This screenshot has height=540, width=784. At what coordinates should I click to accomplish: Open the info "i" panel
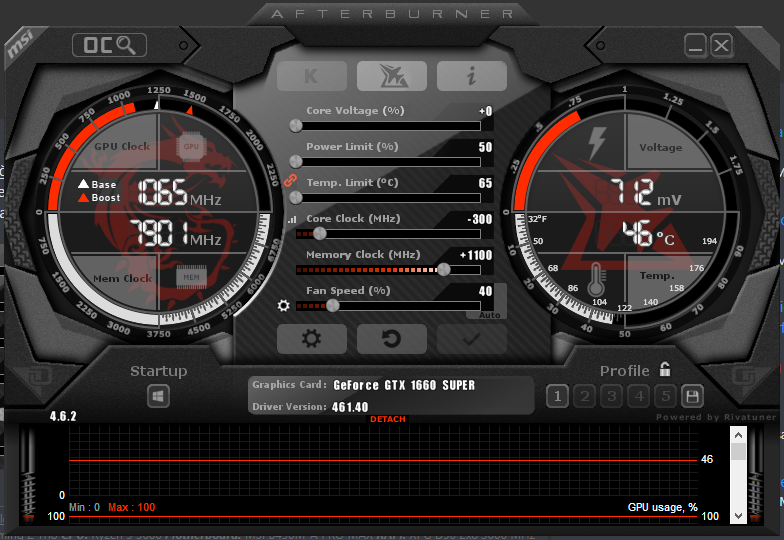[472, 76]
